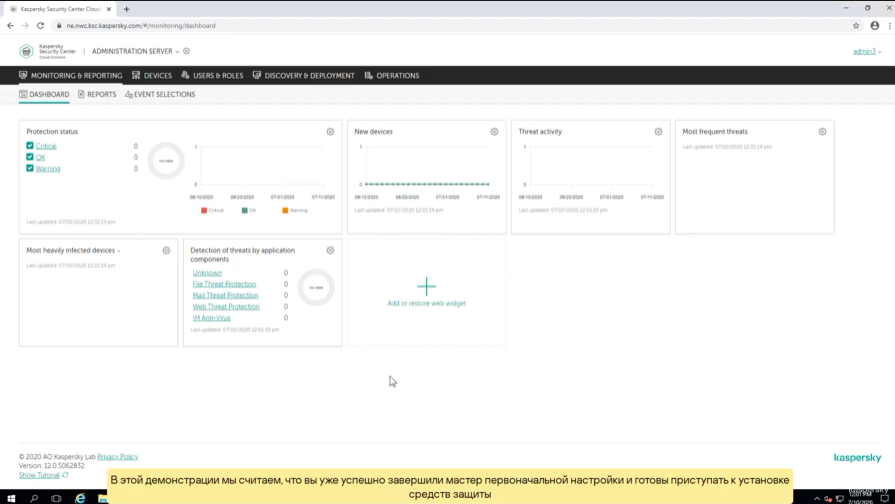
Task: Close the Kaspersky Security Center Cloud tab
Action: 108,9
